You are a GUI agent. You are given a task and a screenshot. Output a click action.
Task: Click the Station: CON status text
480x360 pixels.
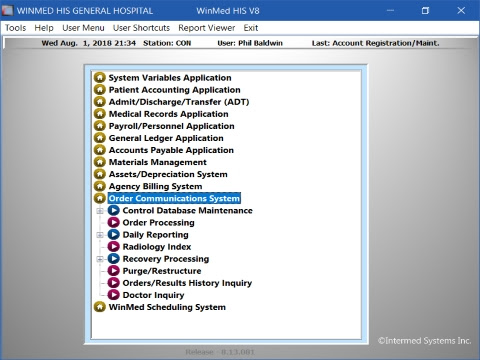click(167, 43)
